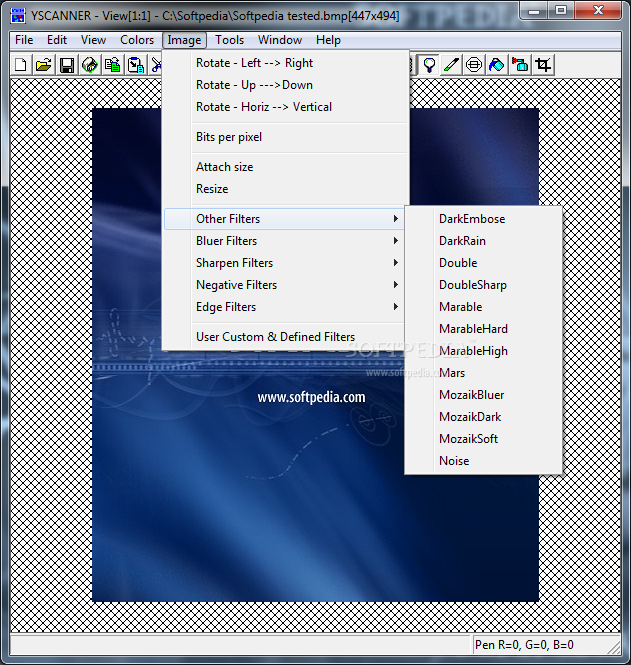Viewport: 631px width, 665px height.
Task: Open the Tools menu
Action: tap(229, 40)
